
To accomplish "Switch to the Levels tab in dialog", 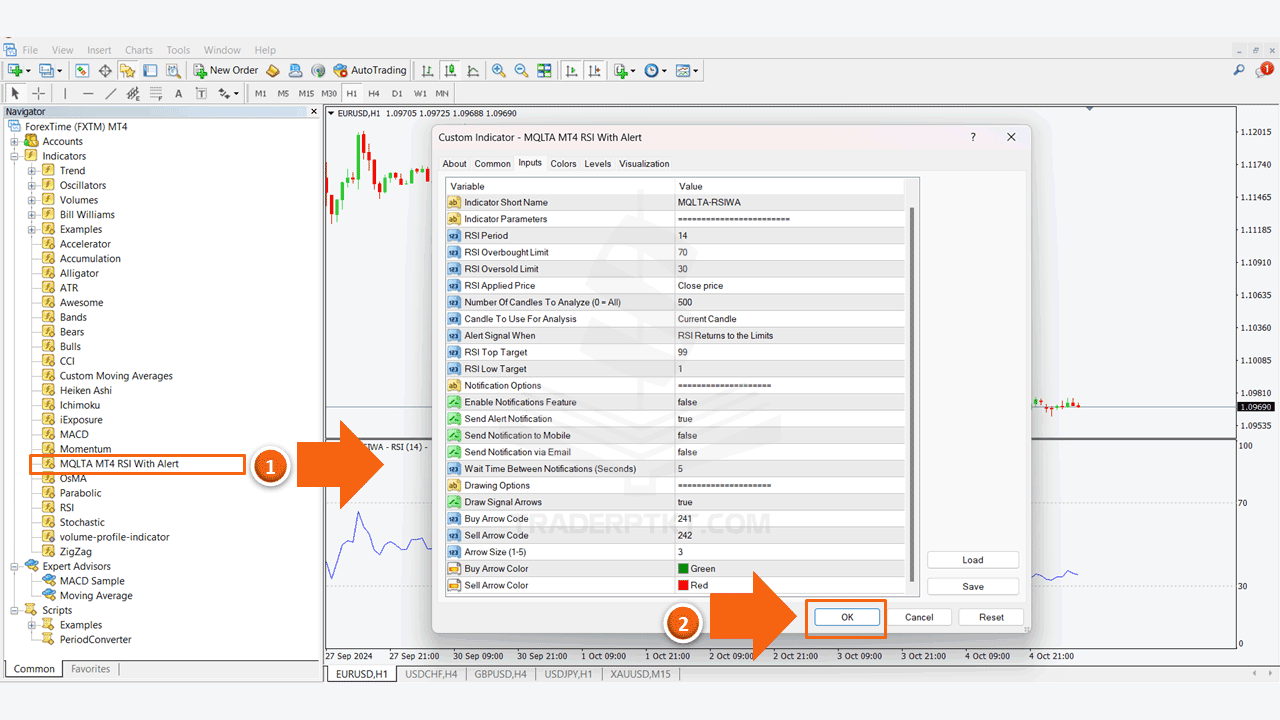I will pyautogui.click(x=598, y=164).
